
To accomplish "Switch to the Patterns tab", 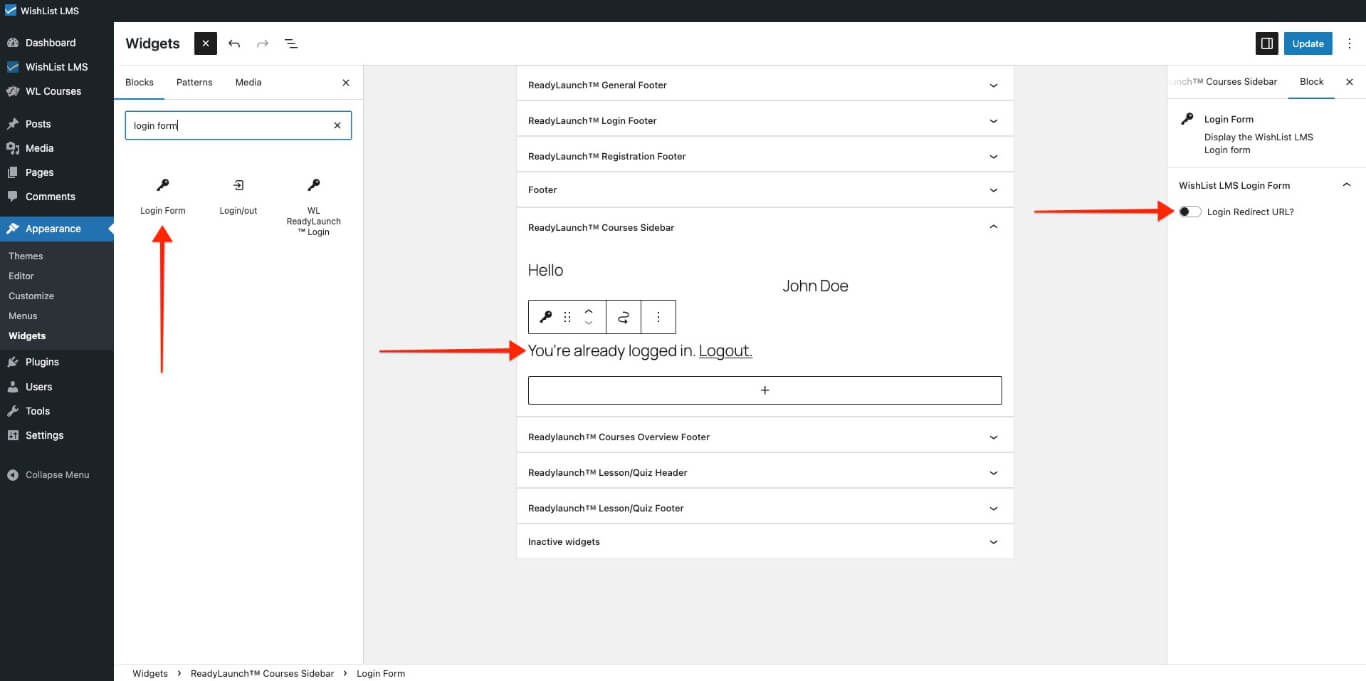I will point(194,82).
